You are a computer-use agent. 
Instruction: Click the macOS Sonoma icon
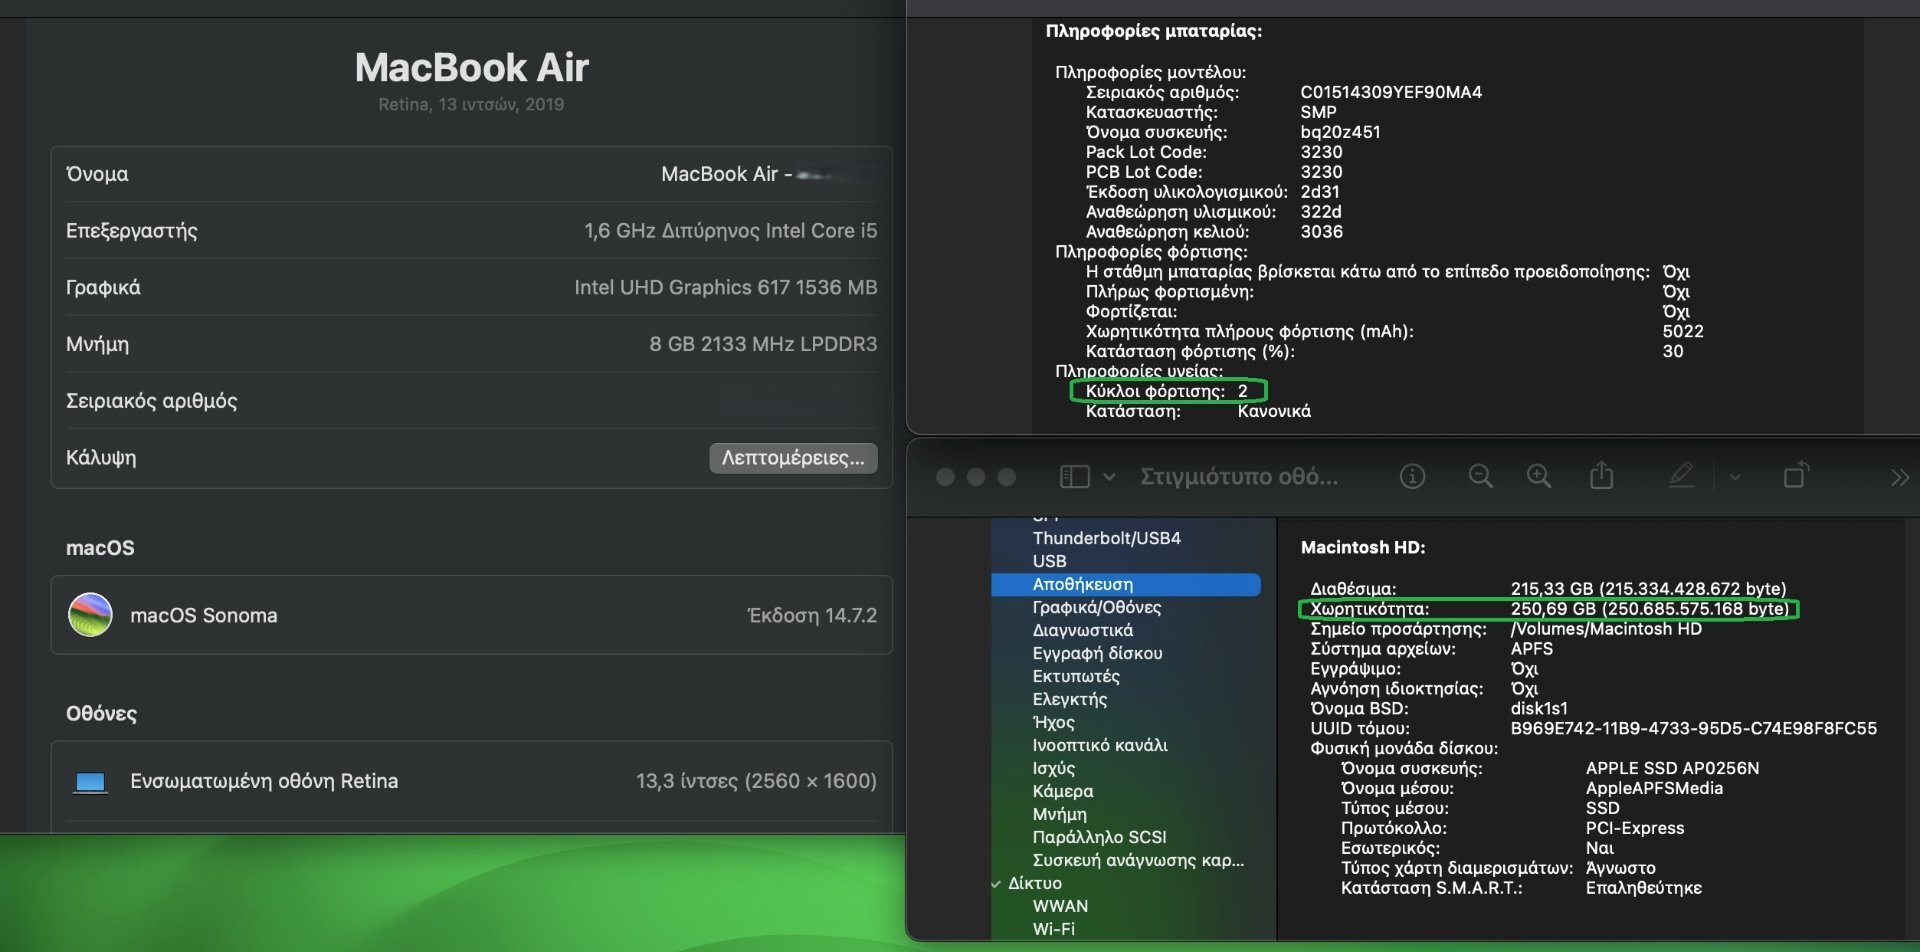tap(90, 615)
